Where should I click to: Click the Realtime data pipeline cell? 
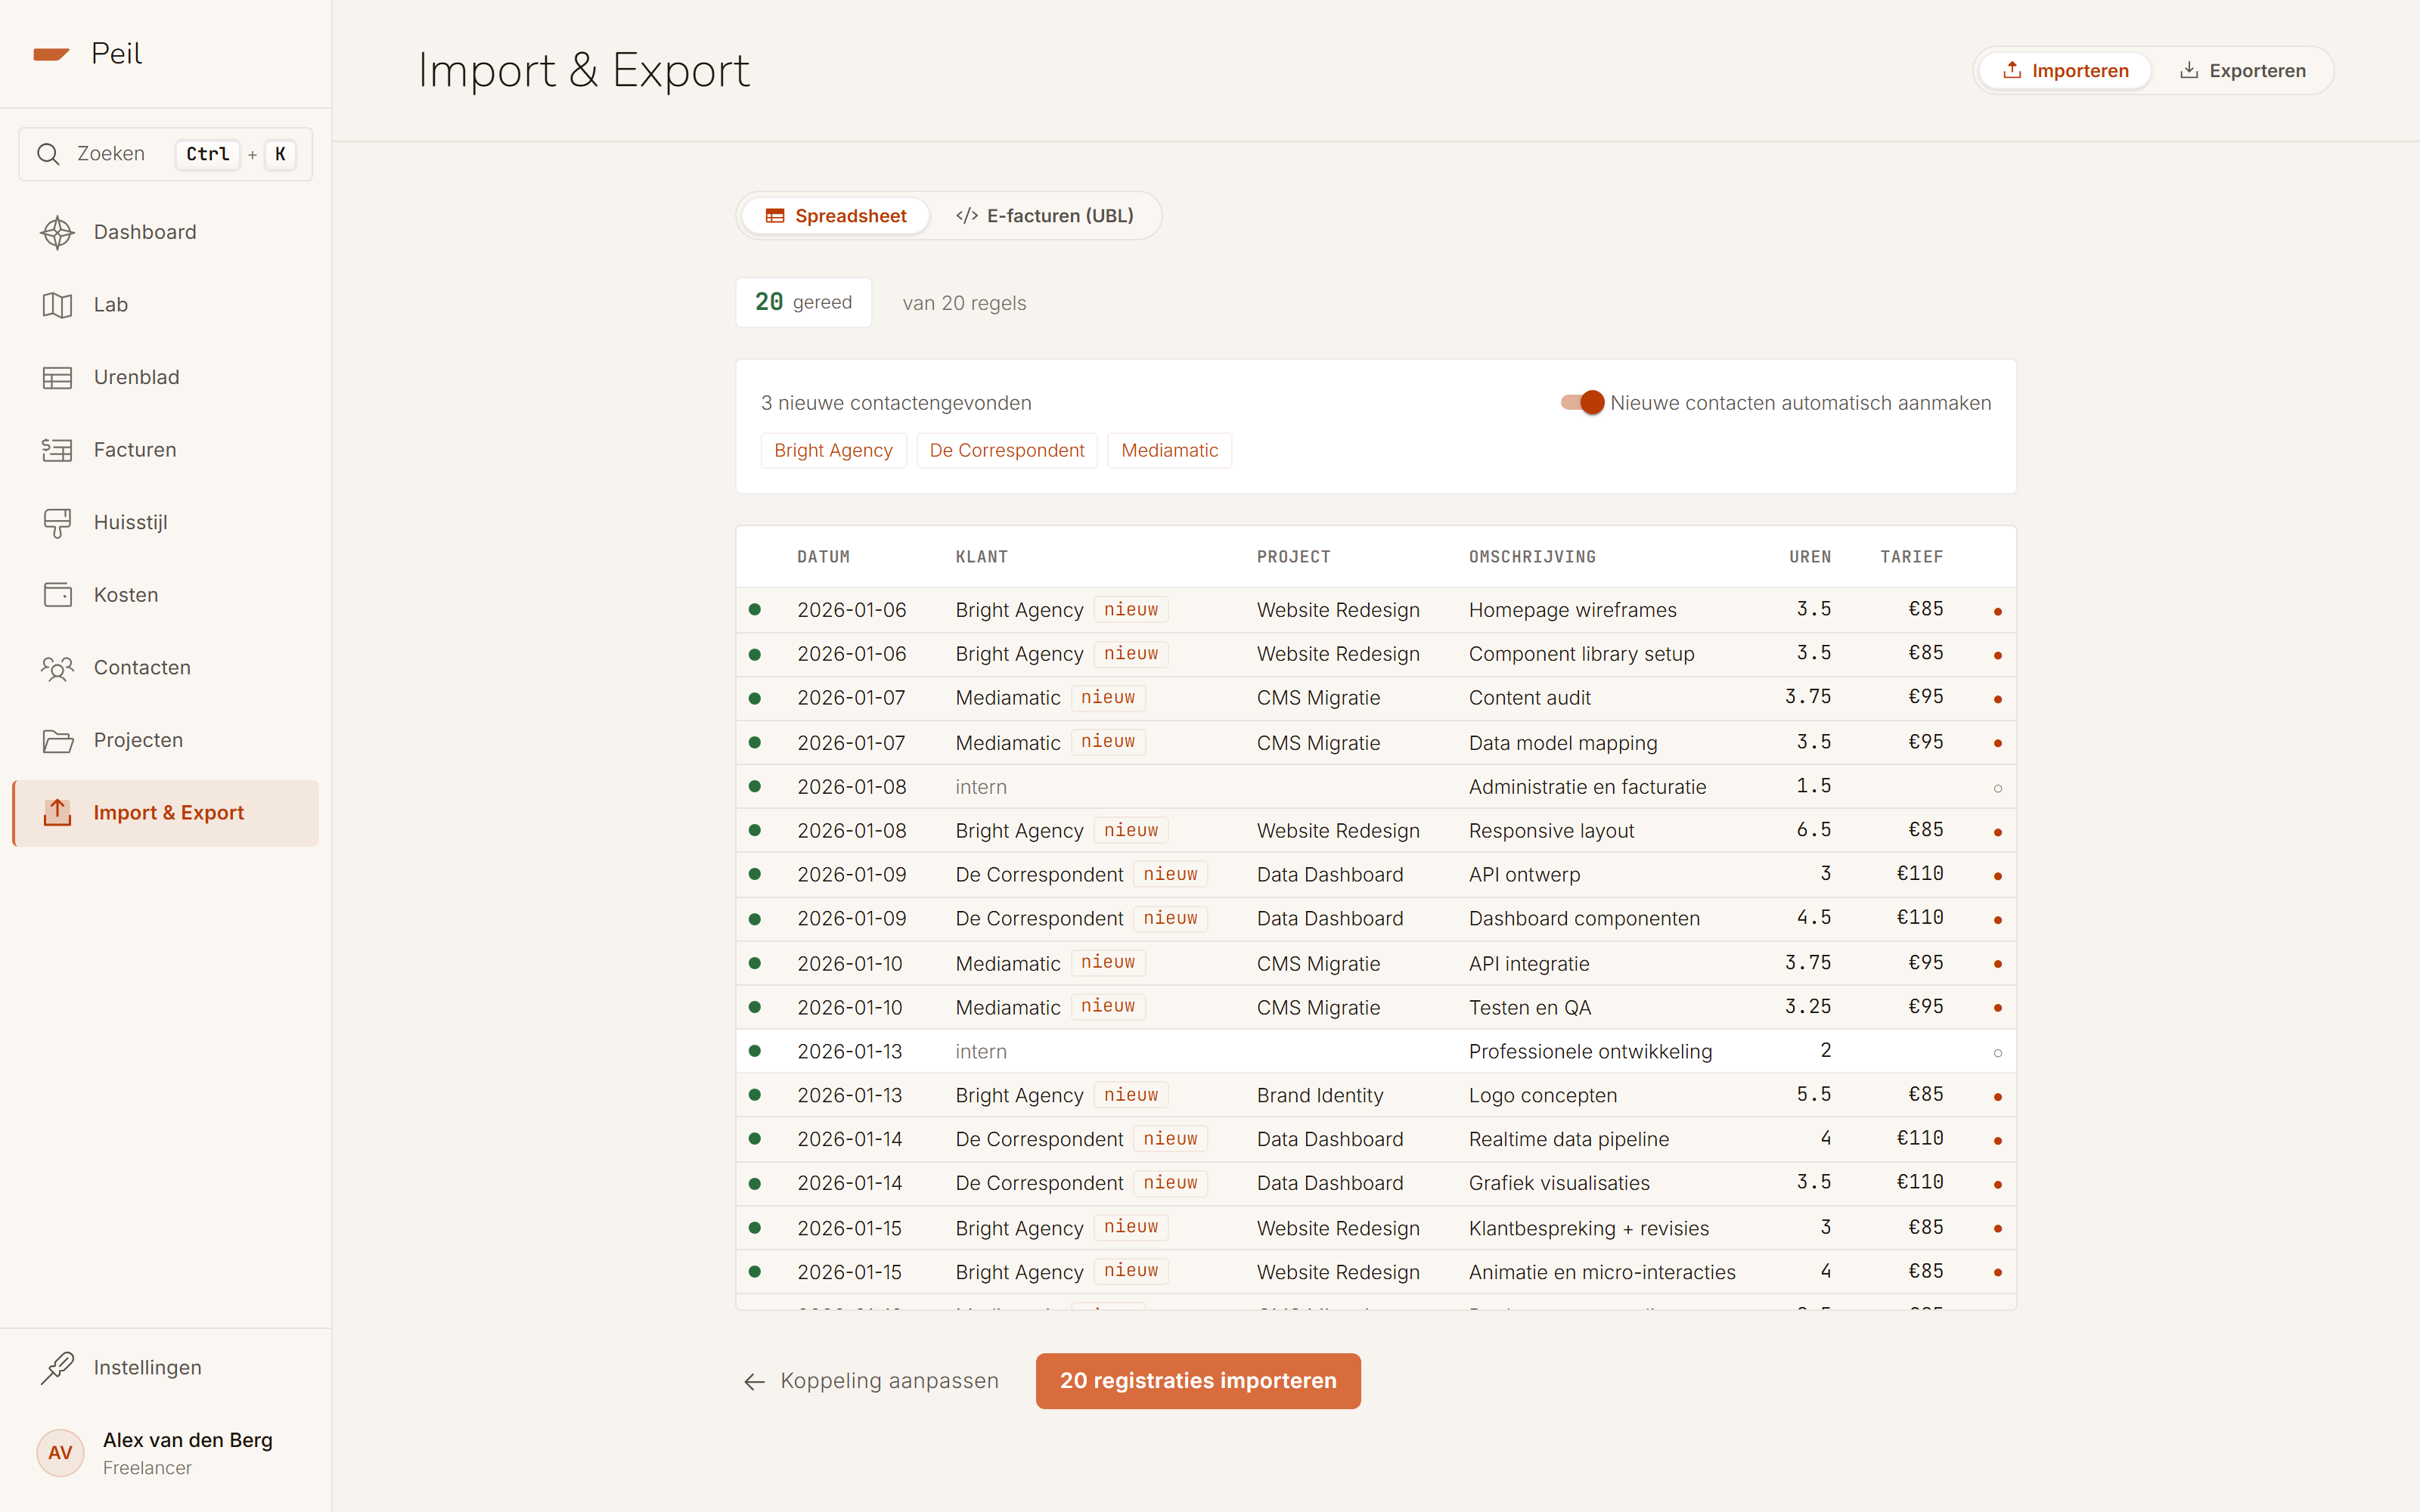pos(1568,1139)
